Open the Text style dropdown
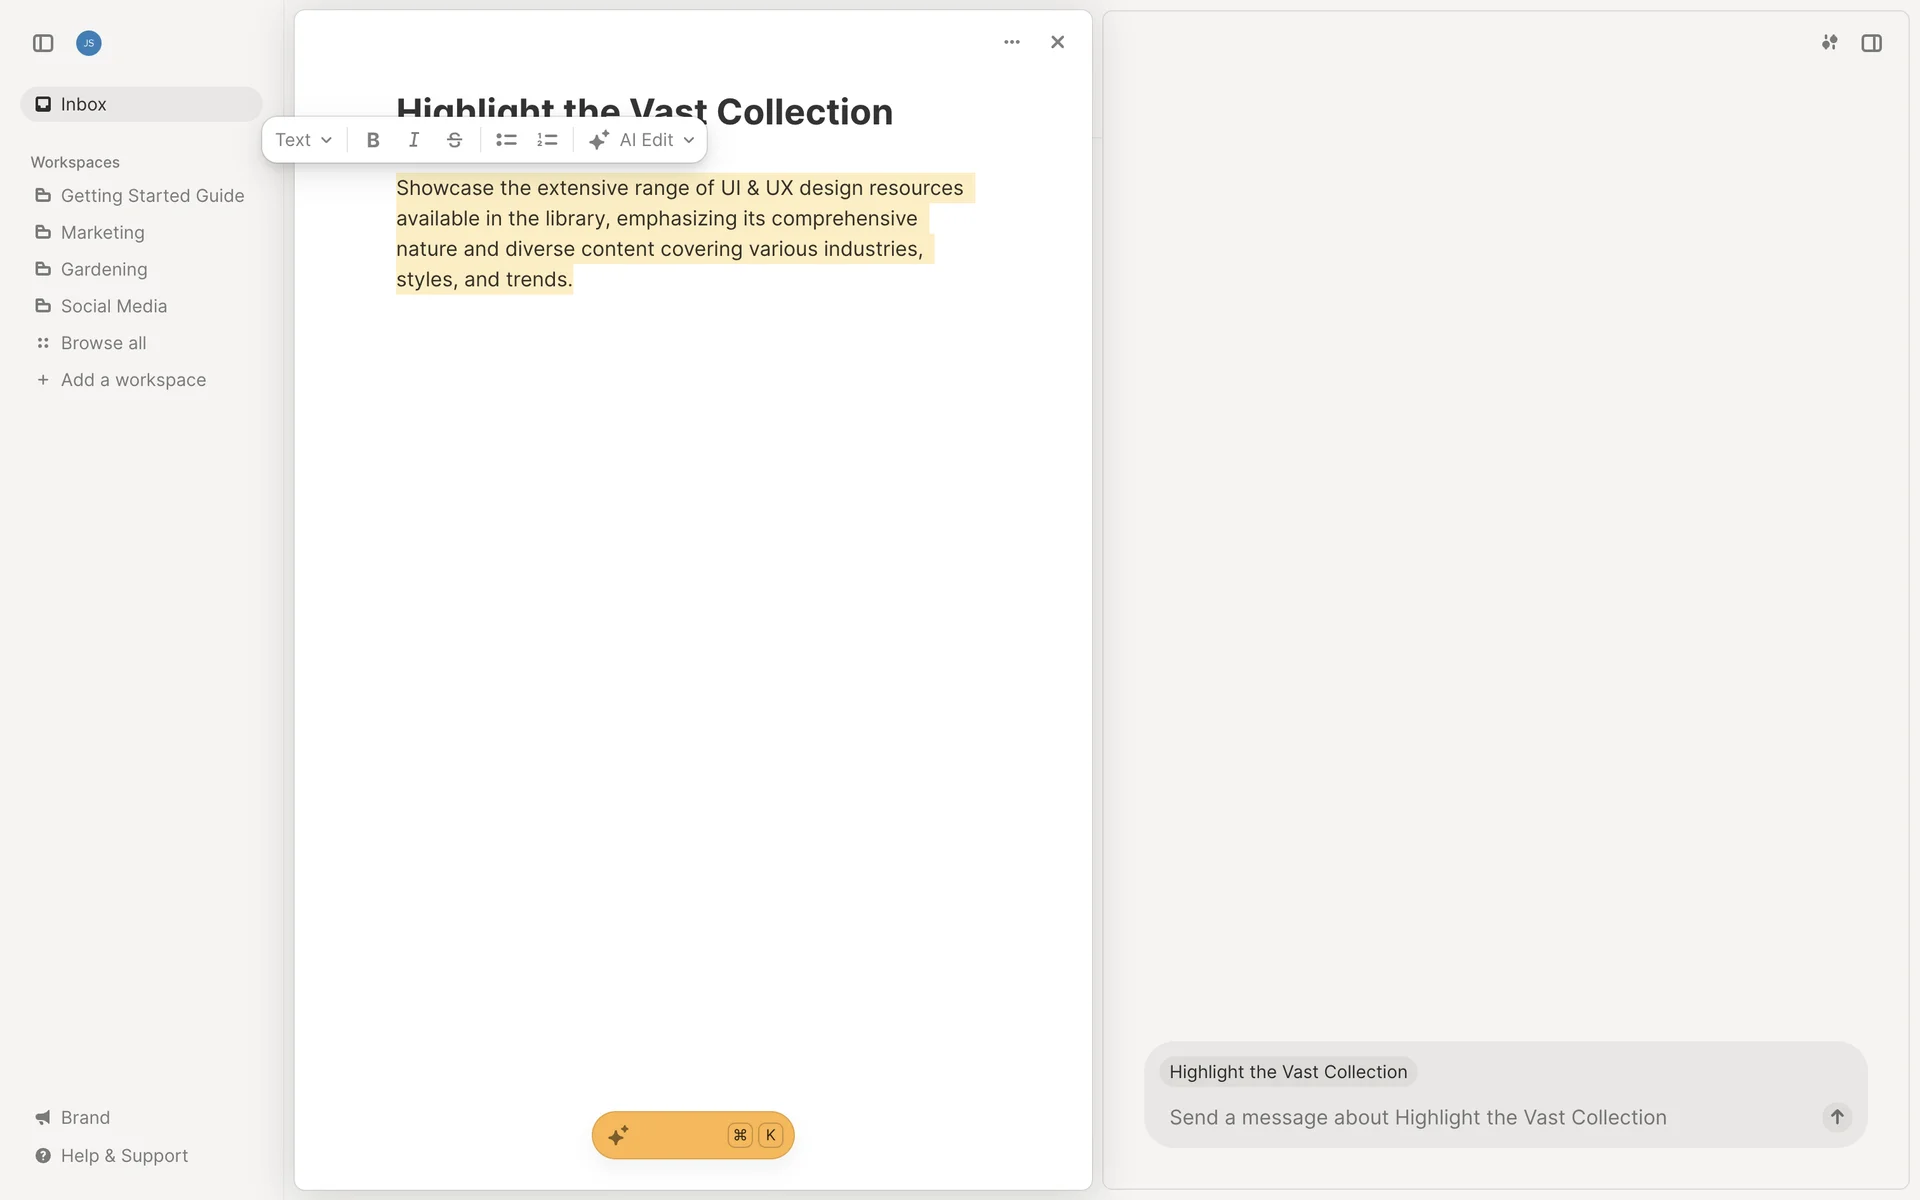Viewport: 1920px width, 1200px height. tap(303, 140)
